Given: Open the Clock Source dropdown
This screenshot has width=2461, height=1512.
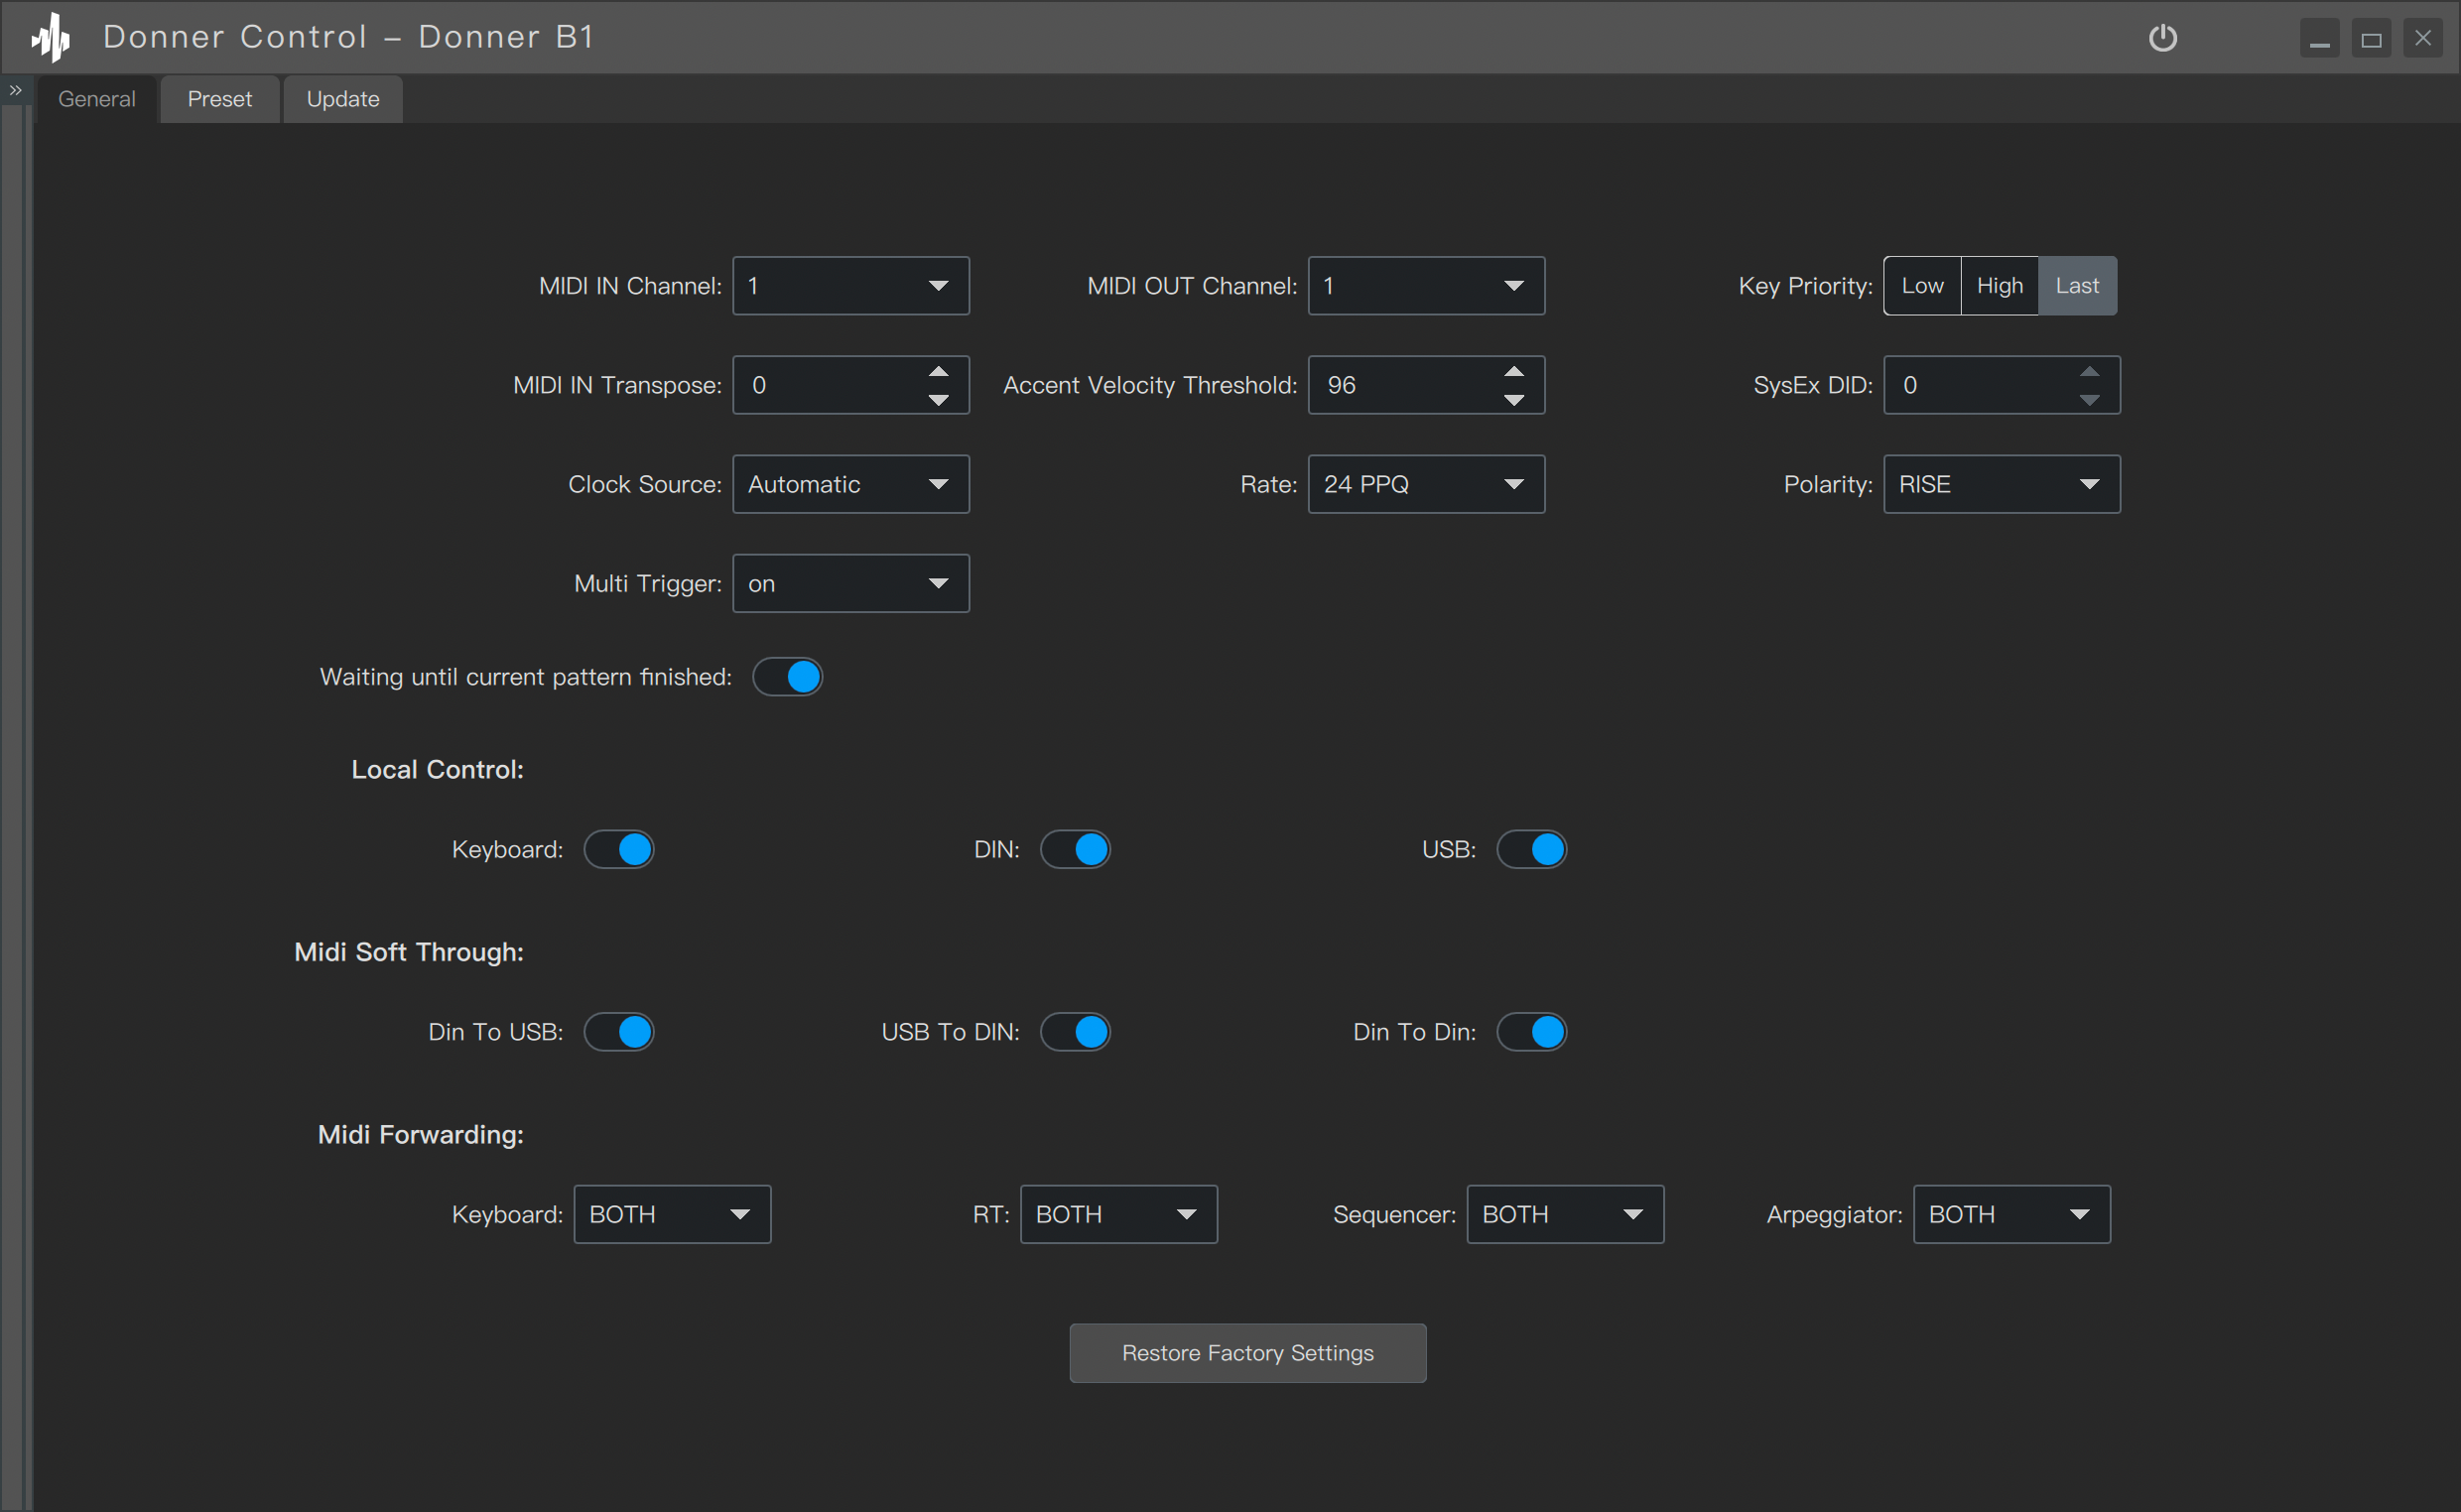Looking at the screenshot, I should tap(850, 485).
